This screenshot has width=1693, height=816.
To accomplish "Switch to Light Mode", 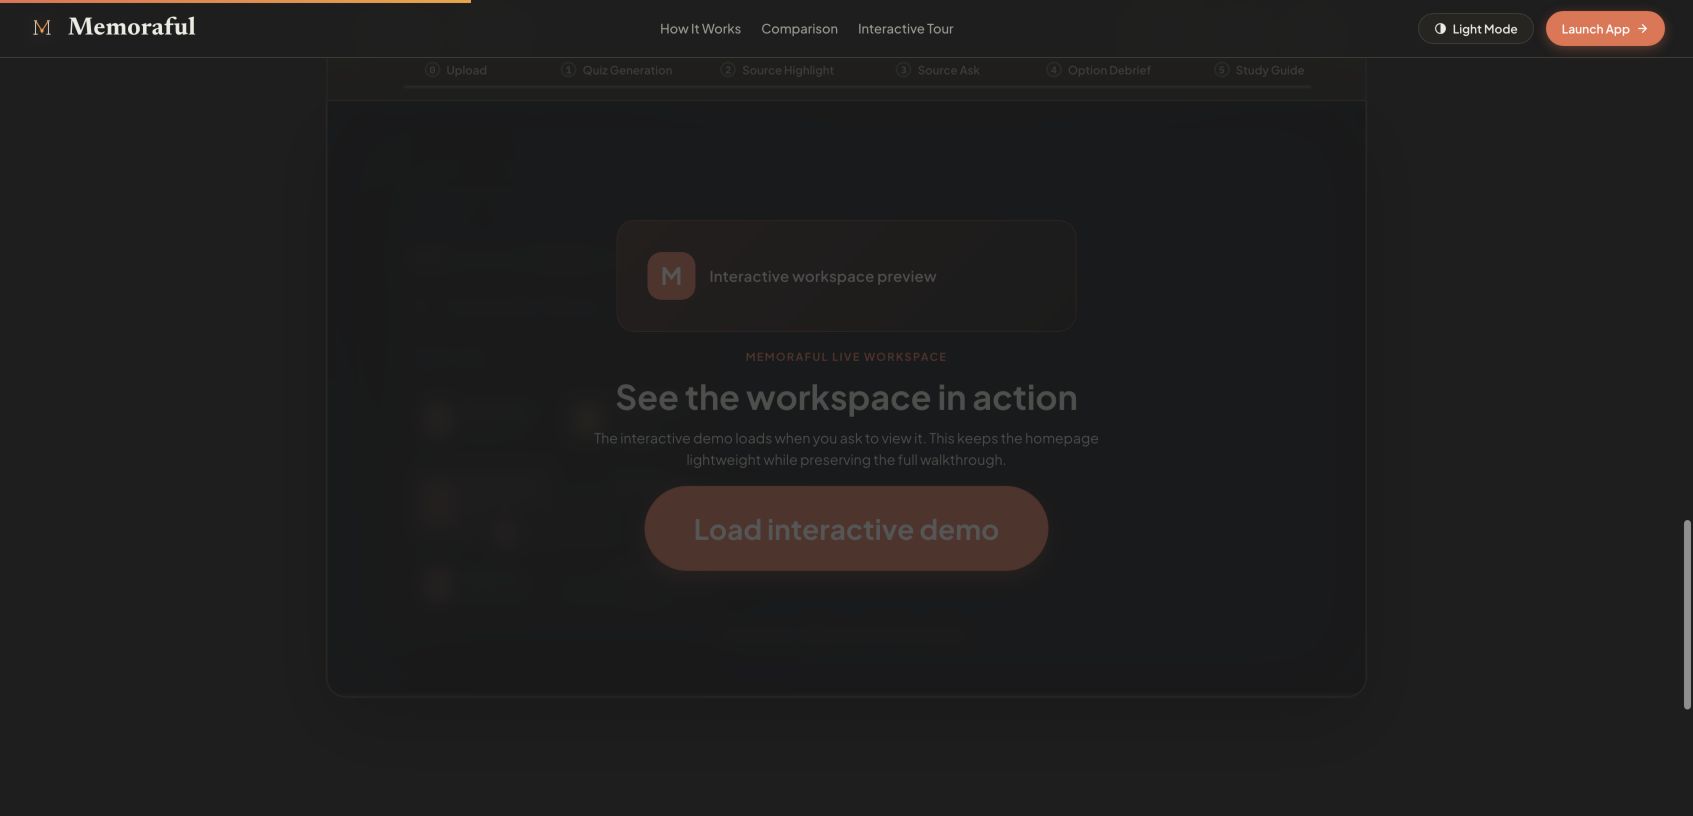I will click(1475, 29).
